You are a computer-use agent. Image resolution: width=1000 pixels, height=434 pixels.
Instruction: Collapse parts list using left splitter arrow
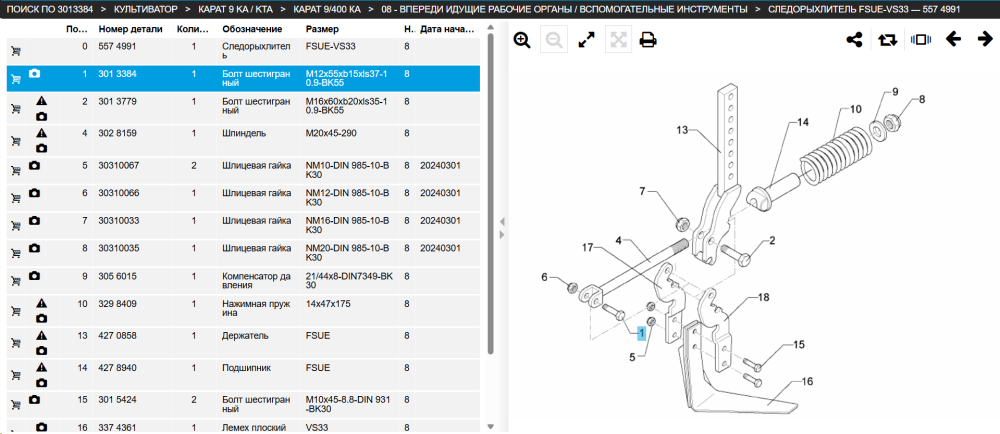[x=502, y=222]
